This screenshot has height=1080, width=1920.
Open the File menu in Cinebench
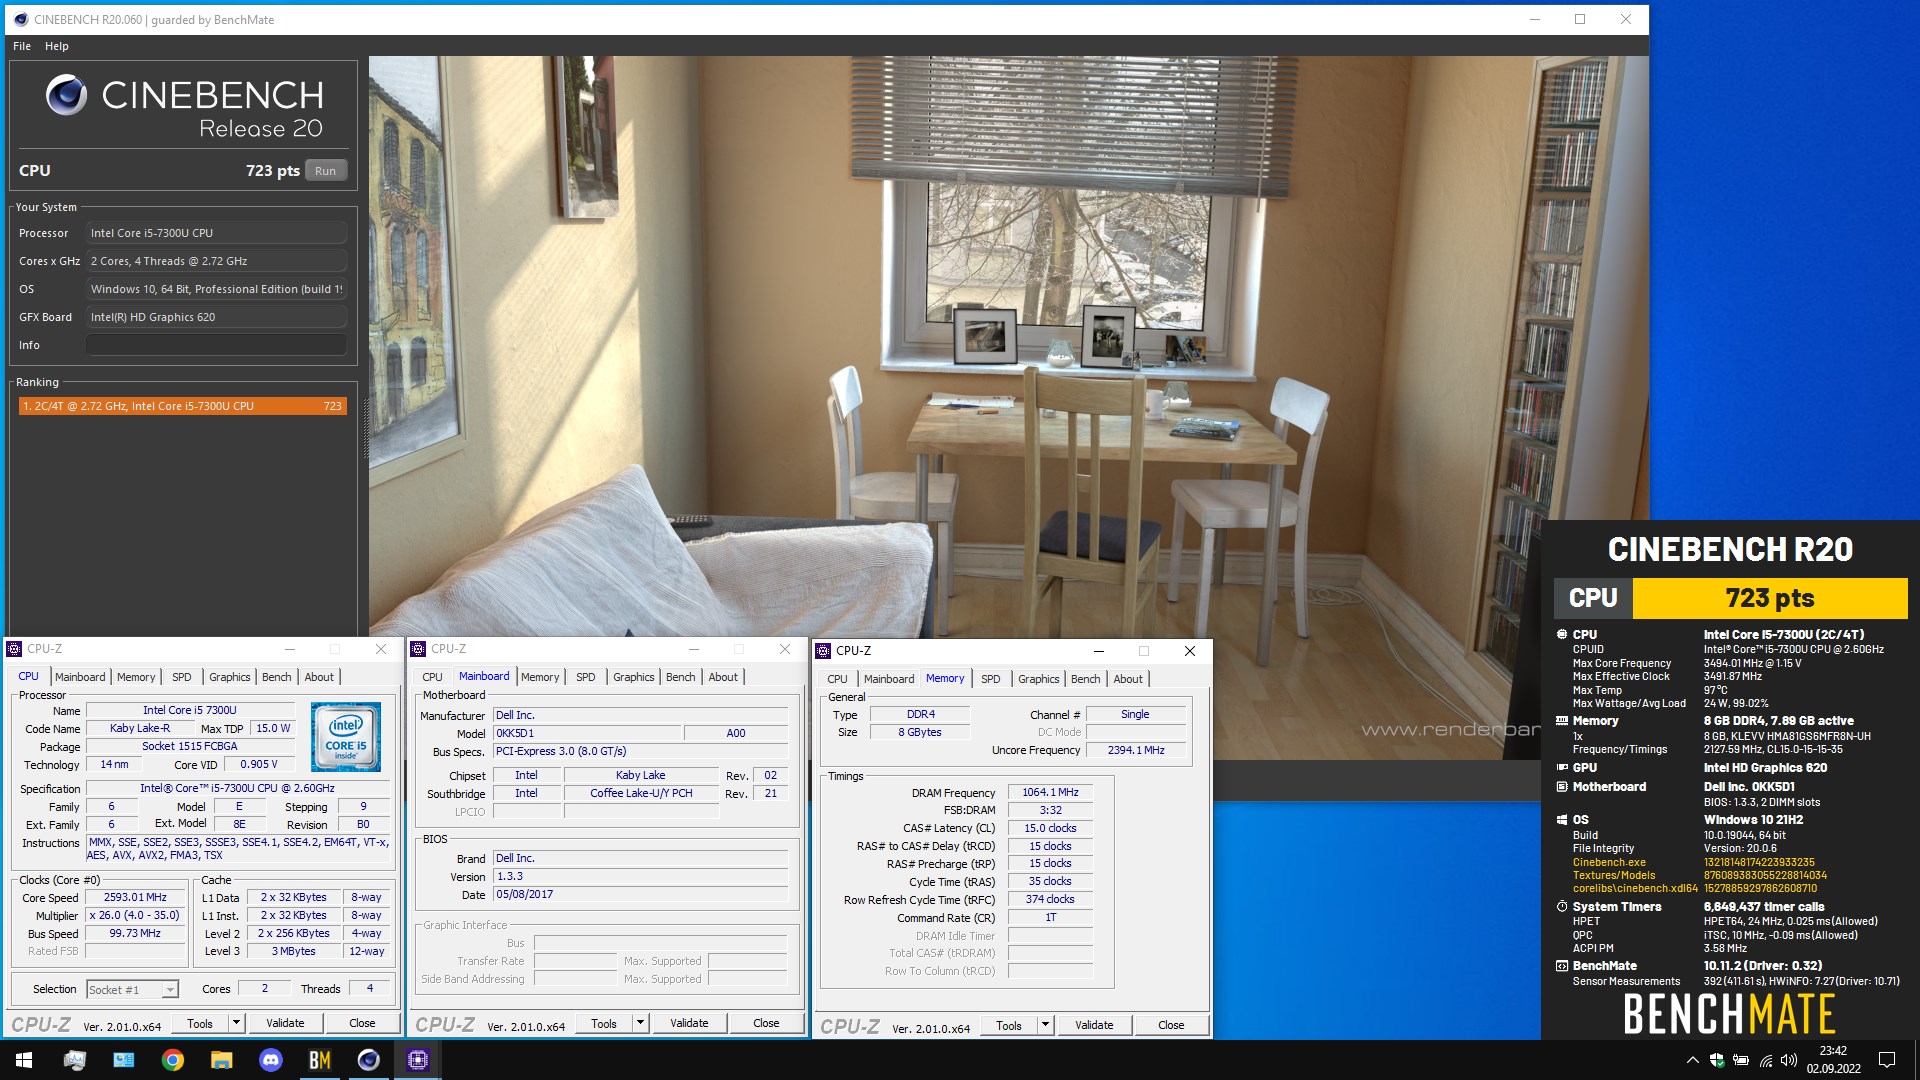point(22,46)
